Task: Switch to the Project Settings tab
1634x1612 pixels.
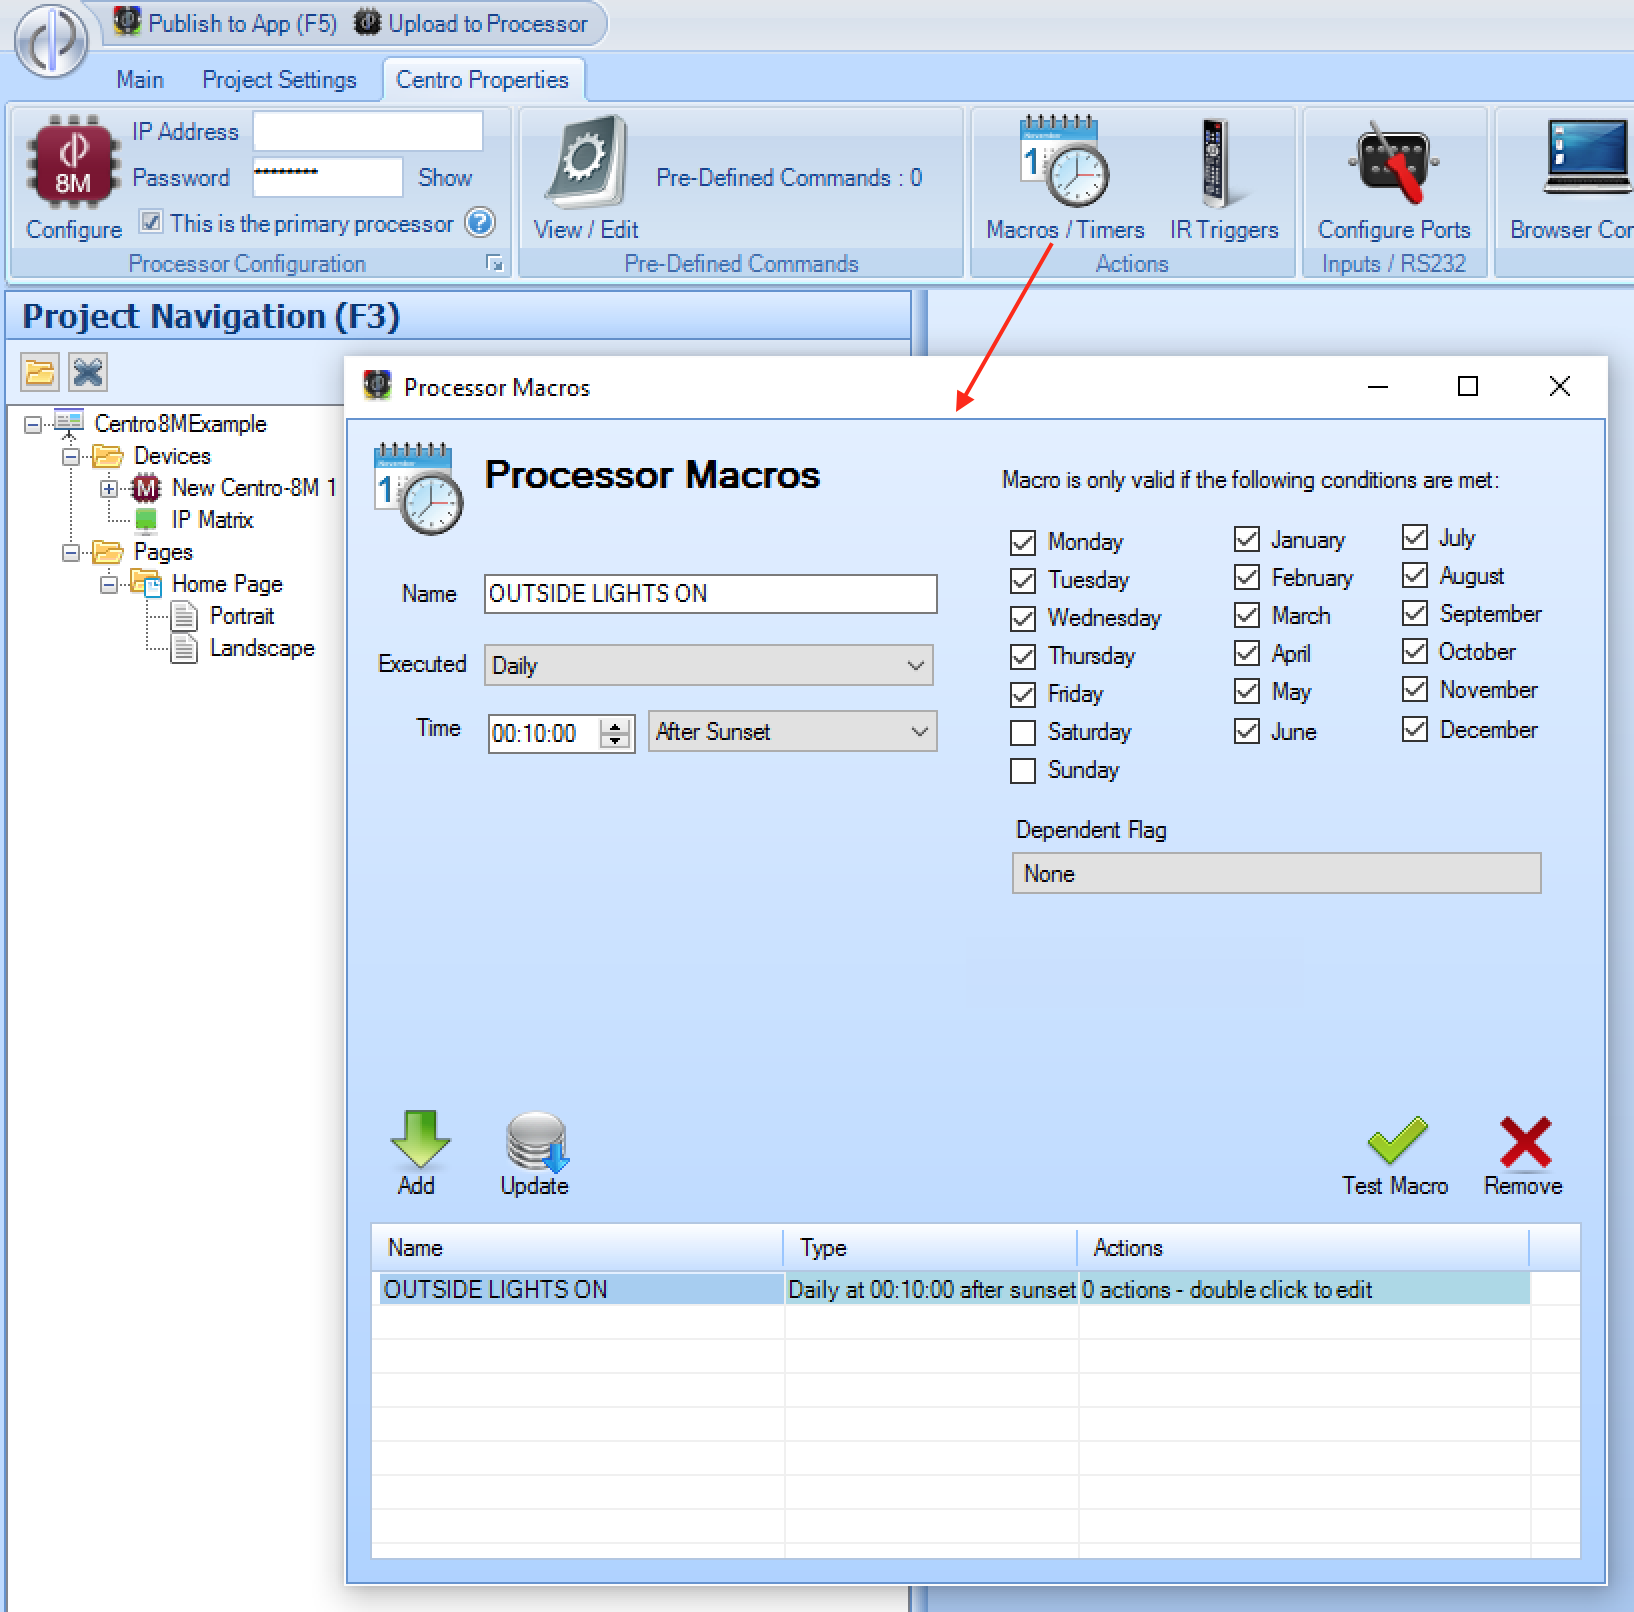Action: click(x=279, y=79)
